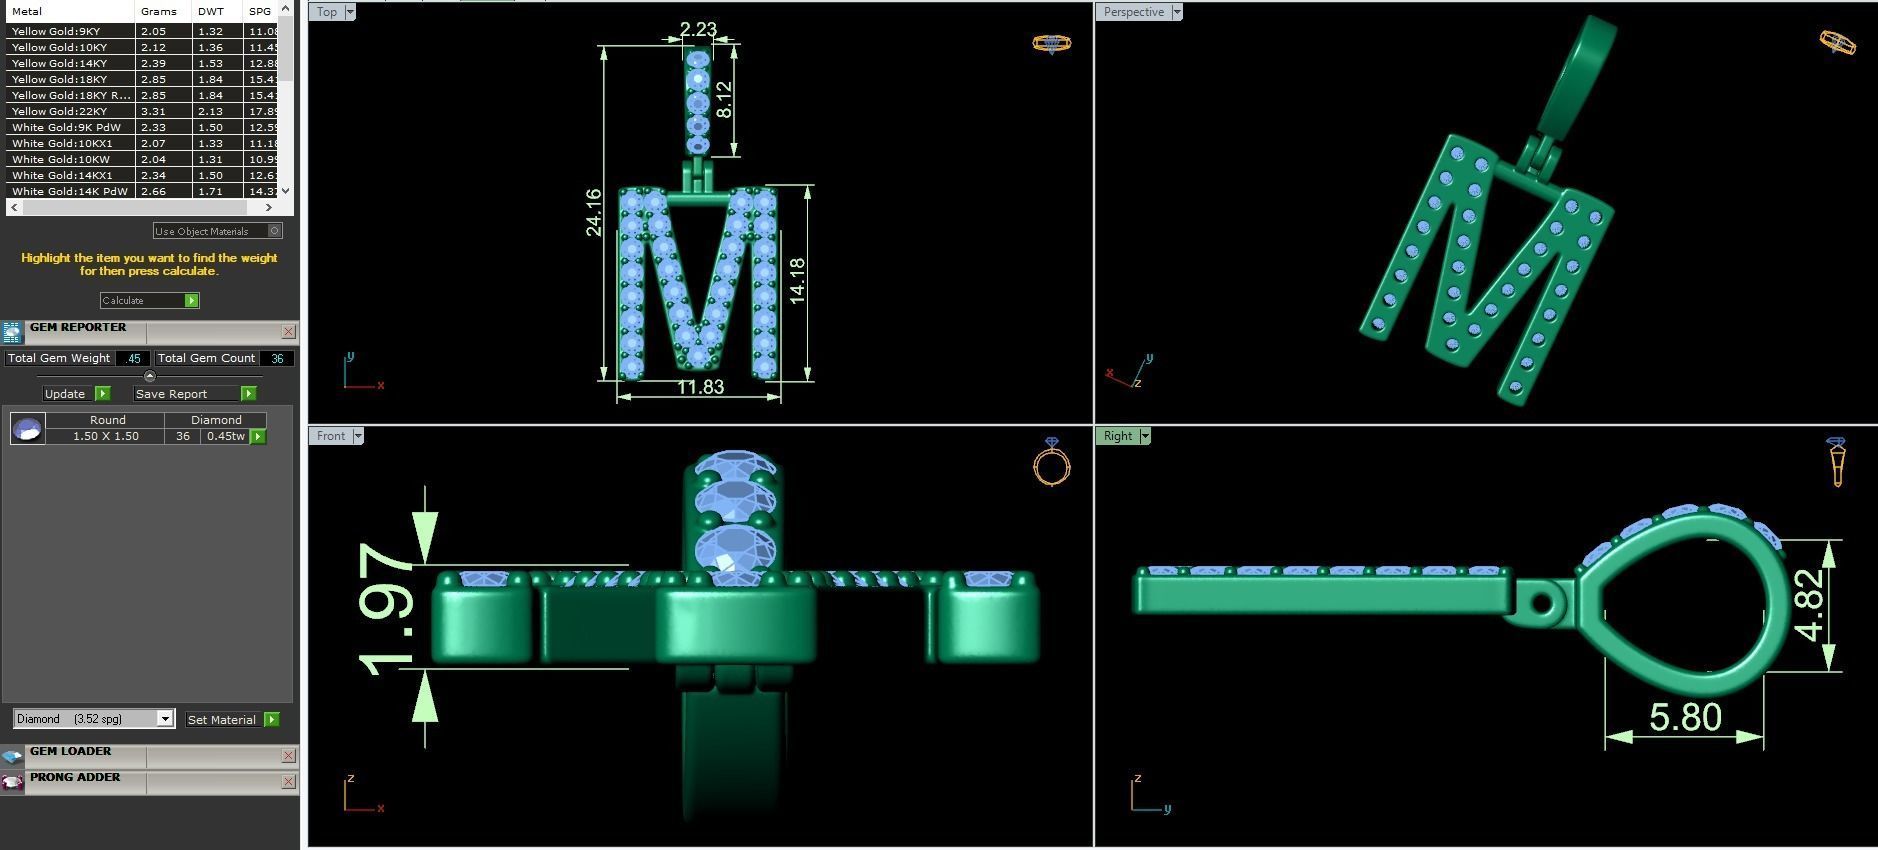This screenshot has width=1878, height=850.
Task: Click the 11.83 width dimension in Top viewport
Action: pos(700,387)
